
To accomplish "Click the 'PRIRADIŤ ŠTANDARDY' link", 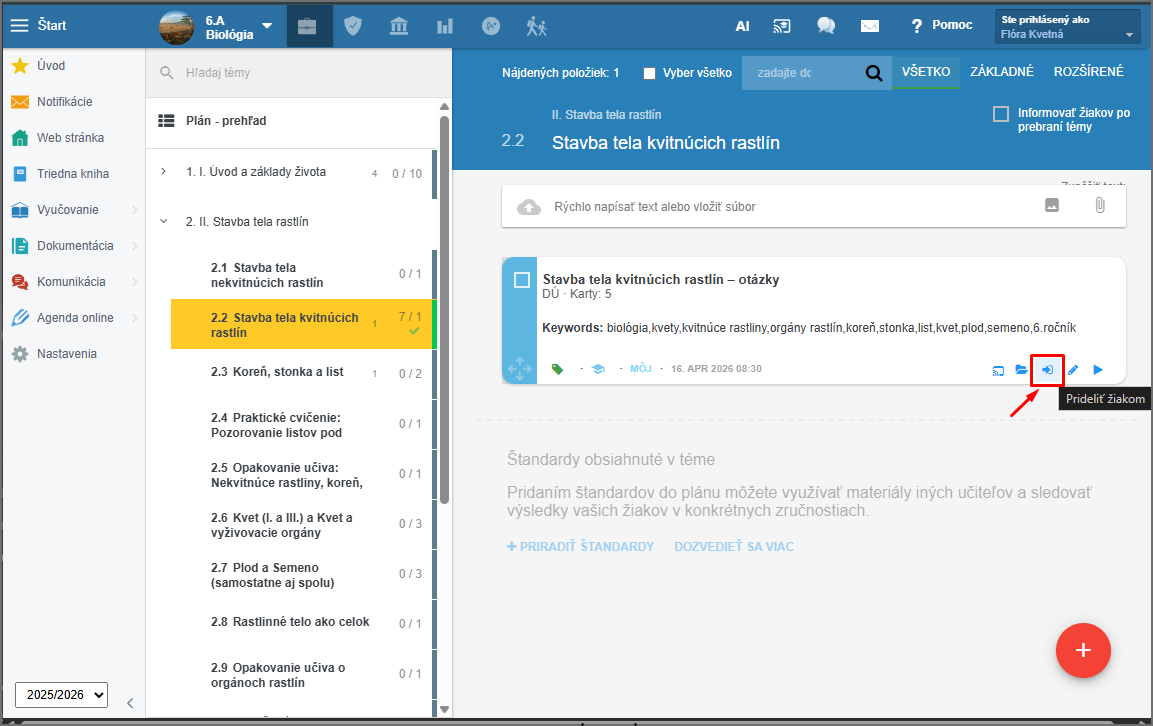I will tap(581, 547).
